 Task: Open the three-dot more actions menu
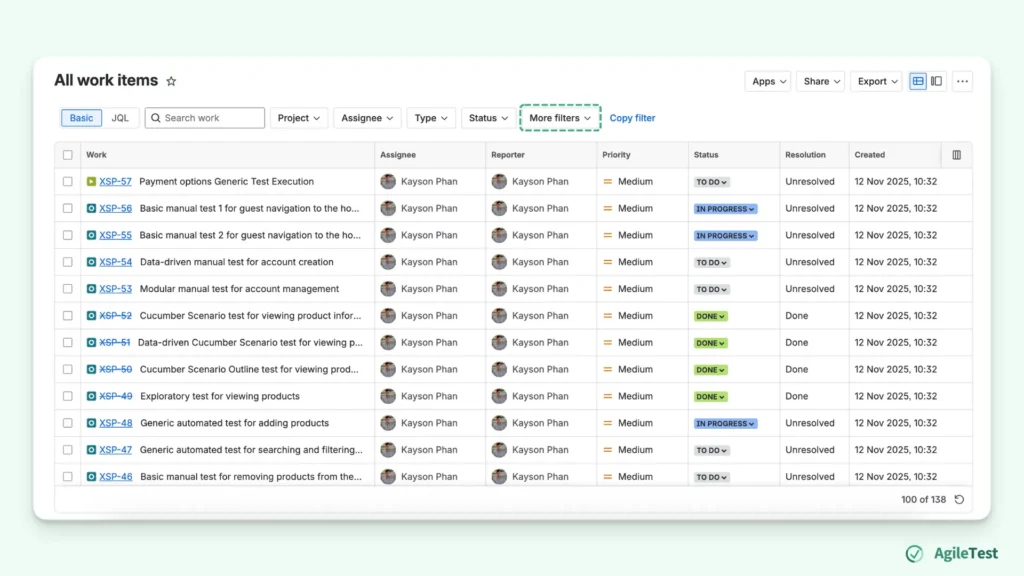tap(962, 81)
